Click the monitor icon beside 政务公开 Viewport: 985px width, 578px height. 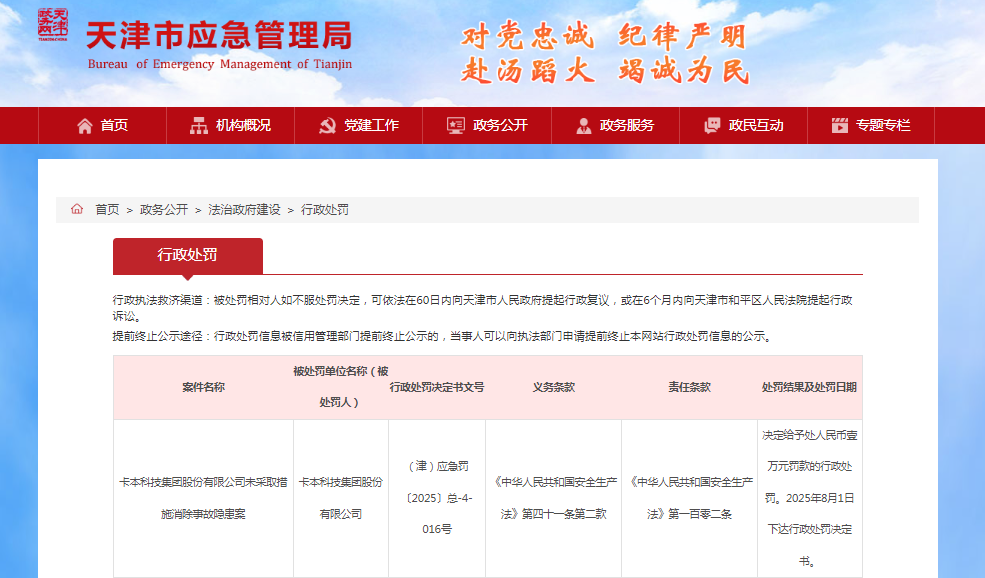click(x=455, y=126)
